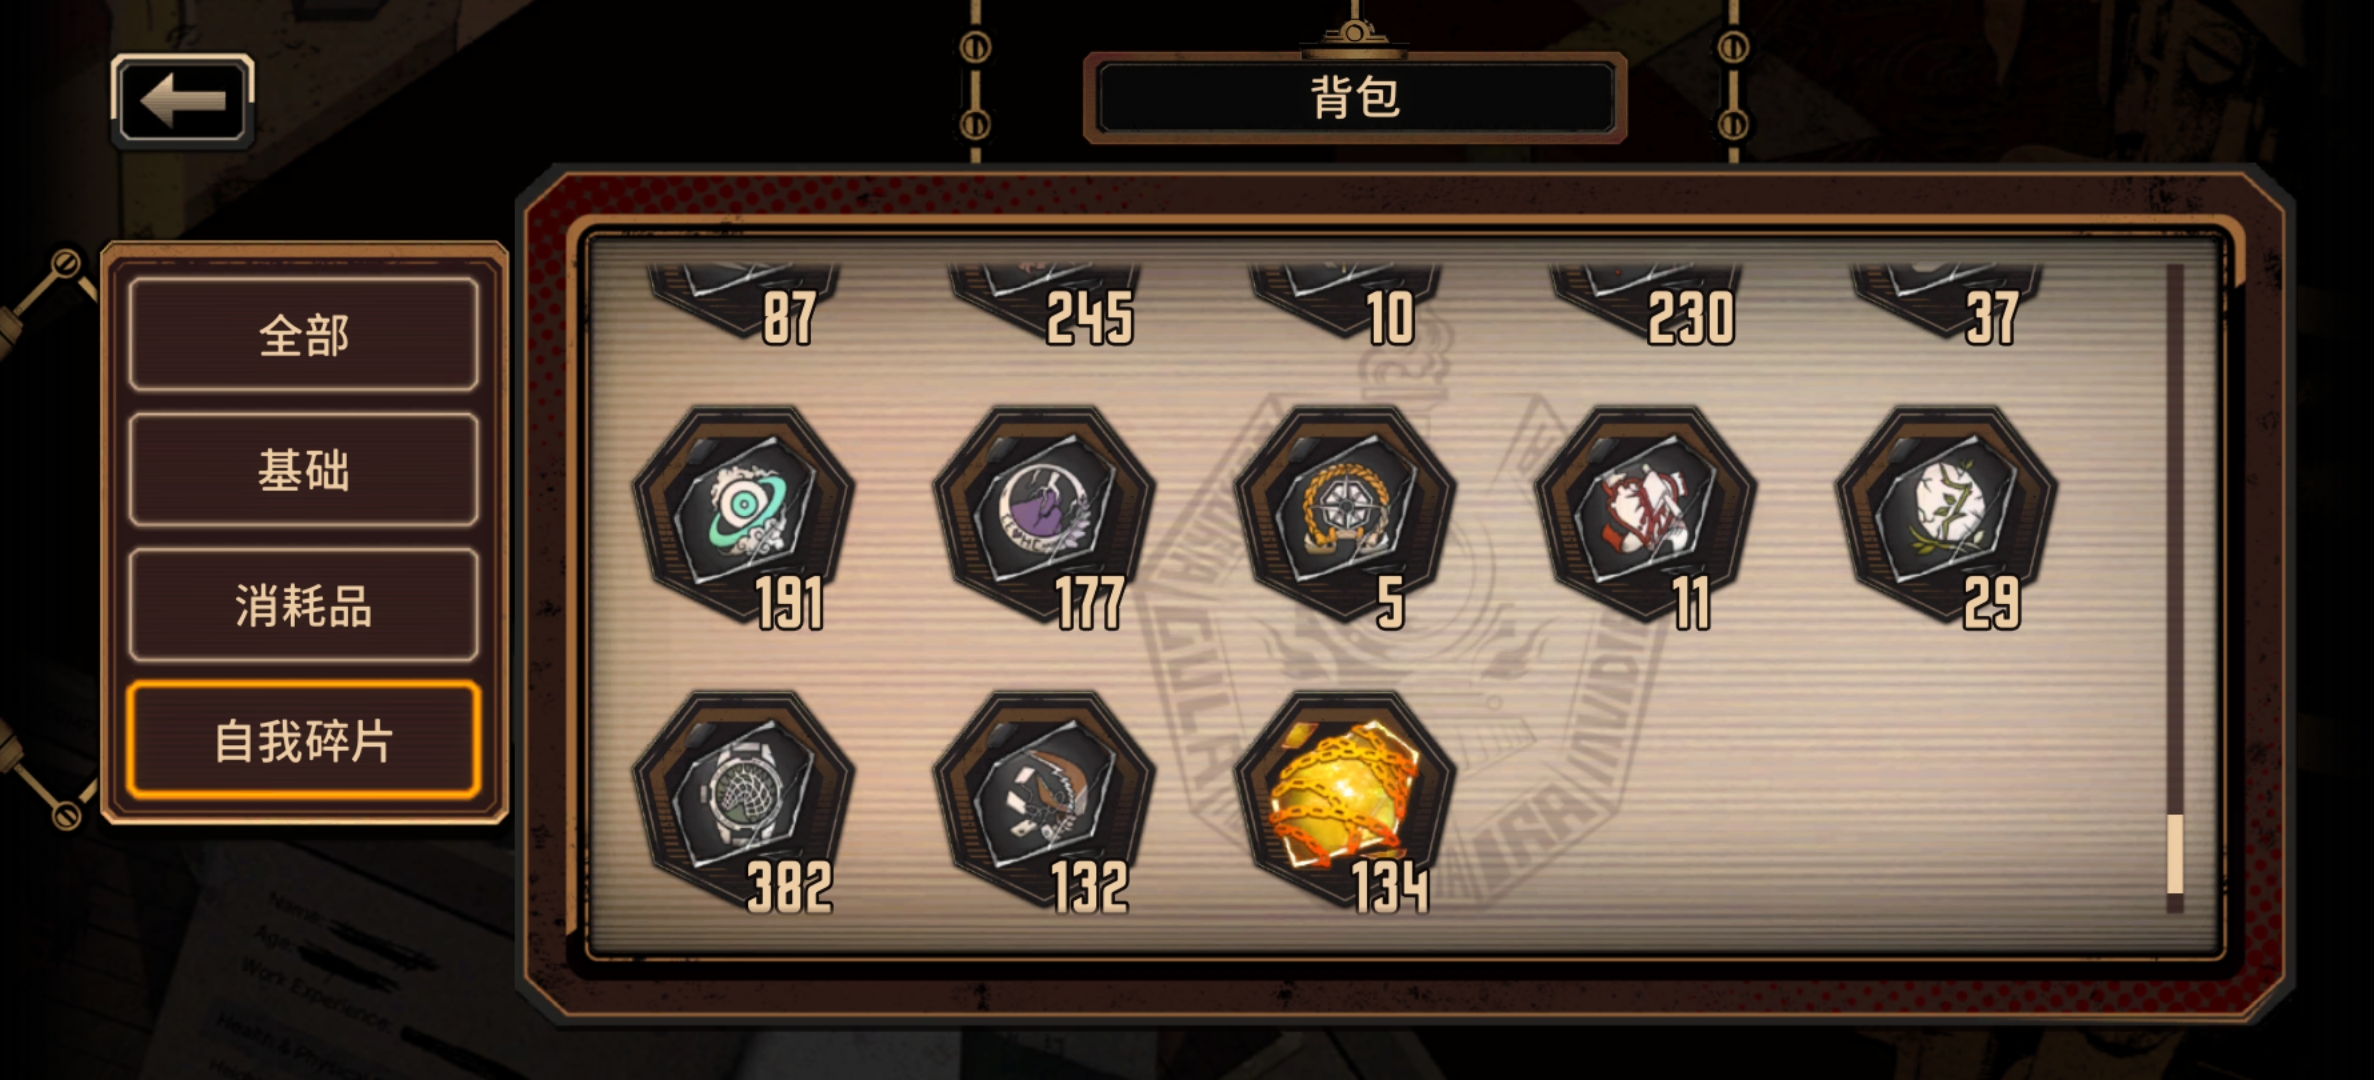This screenshot has height=1080, width=2374.
Task: Open the wristwatch shard with 382
Action: pyautogui.click(x=744, y=801)
